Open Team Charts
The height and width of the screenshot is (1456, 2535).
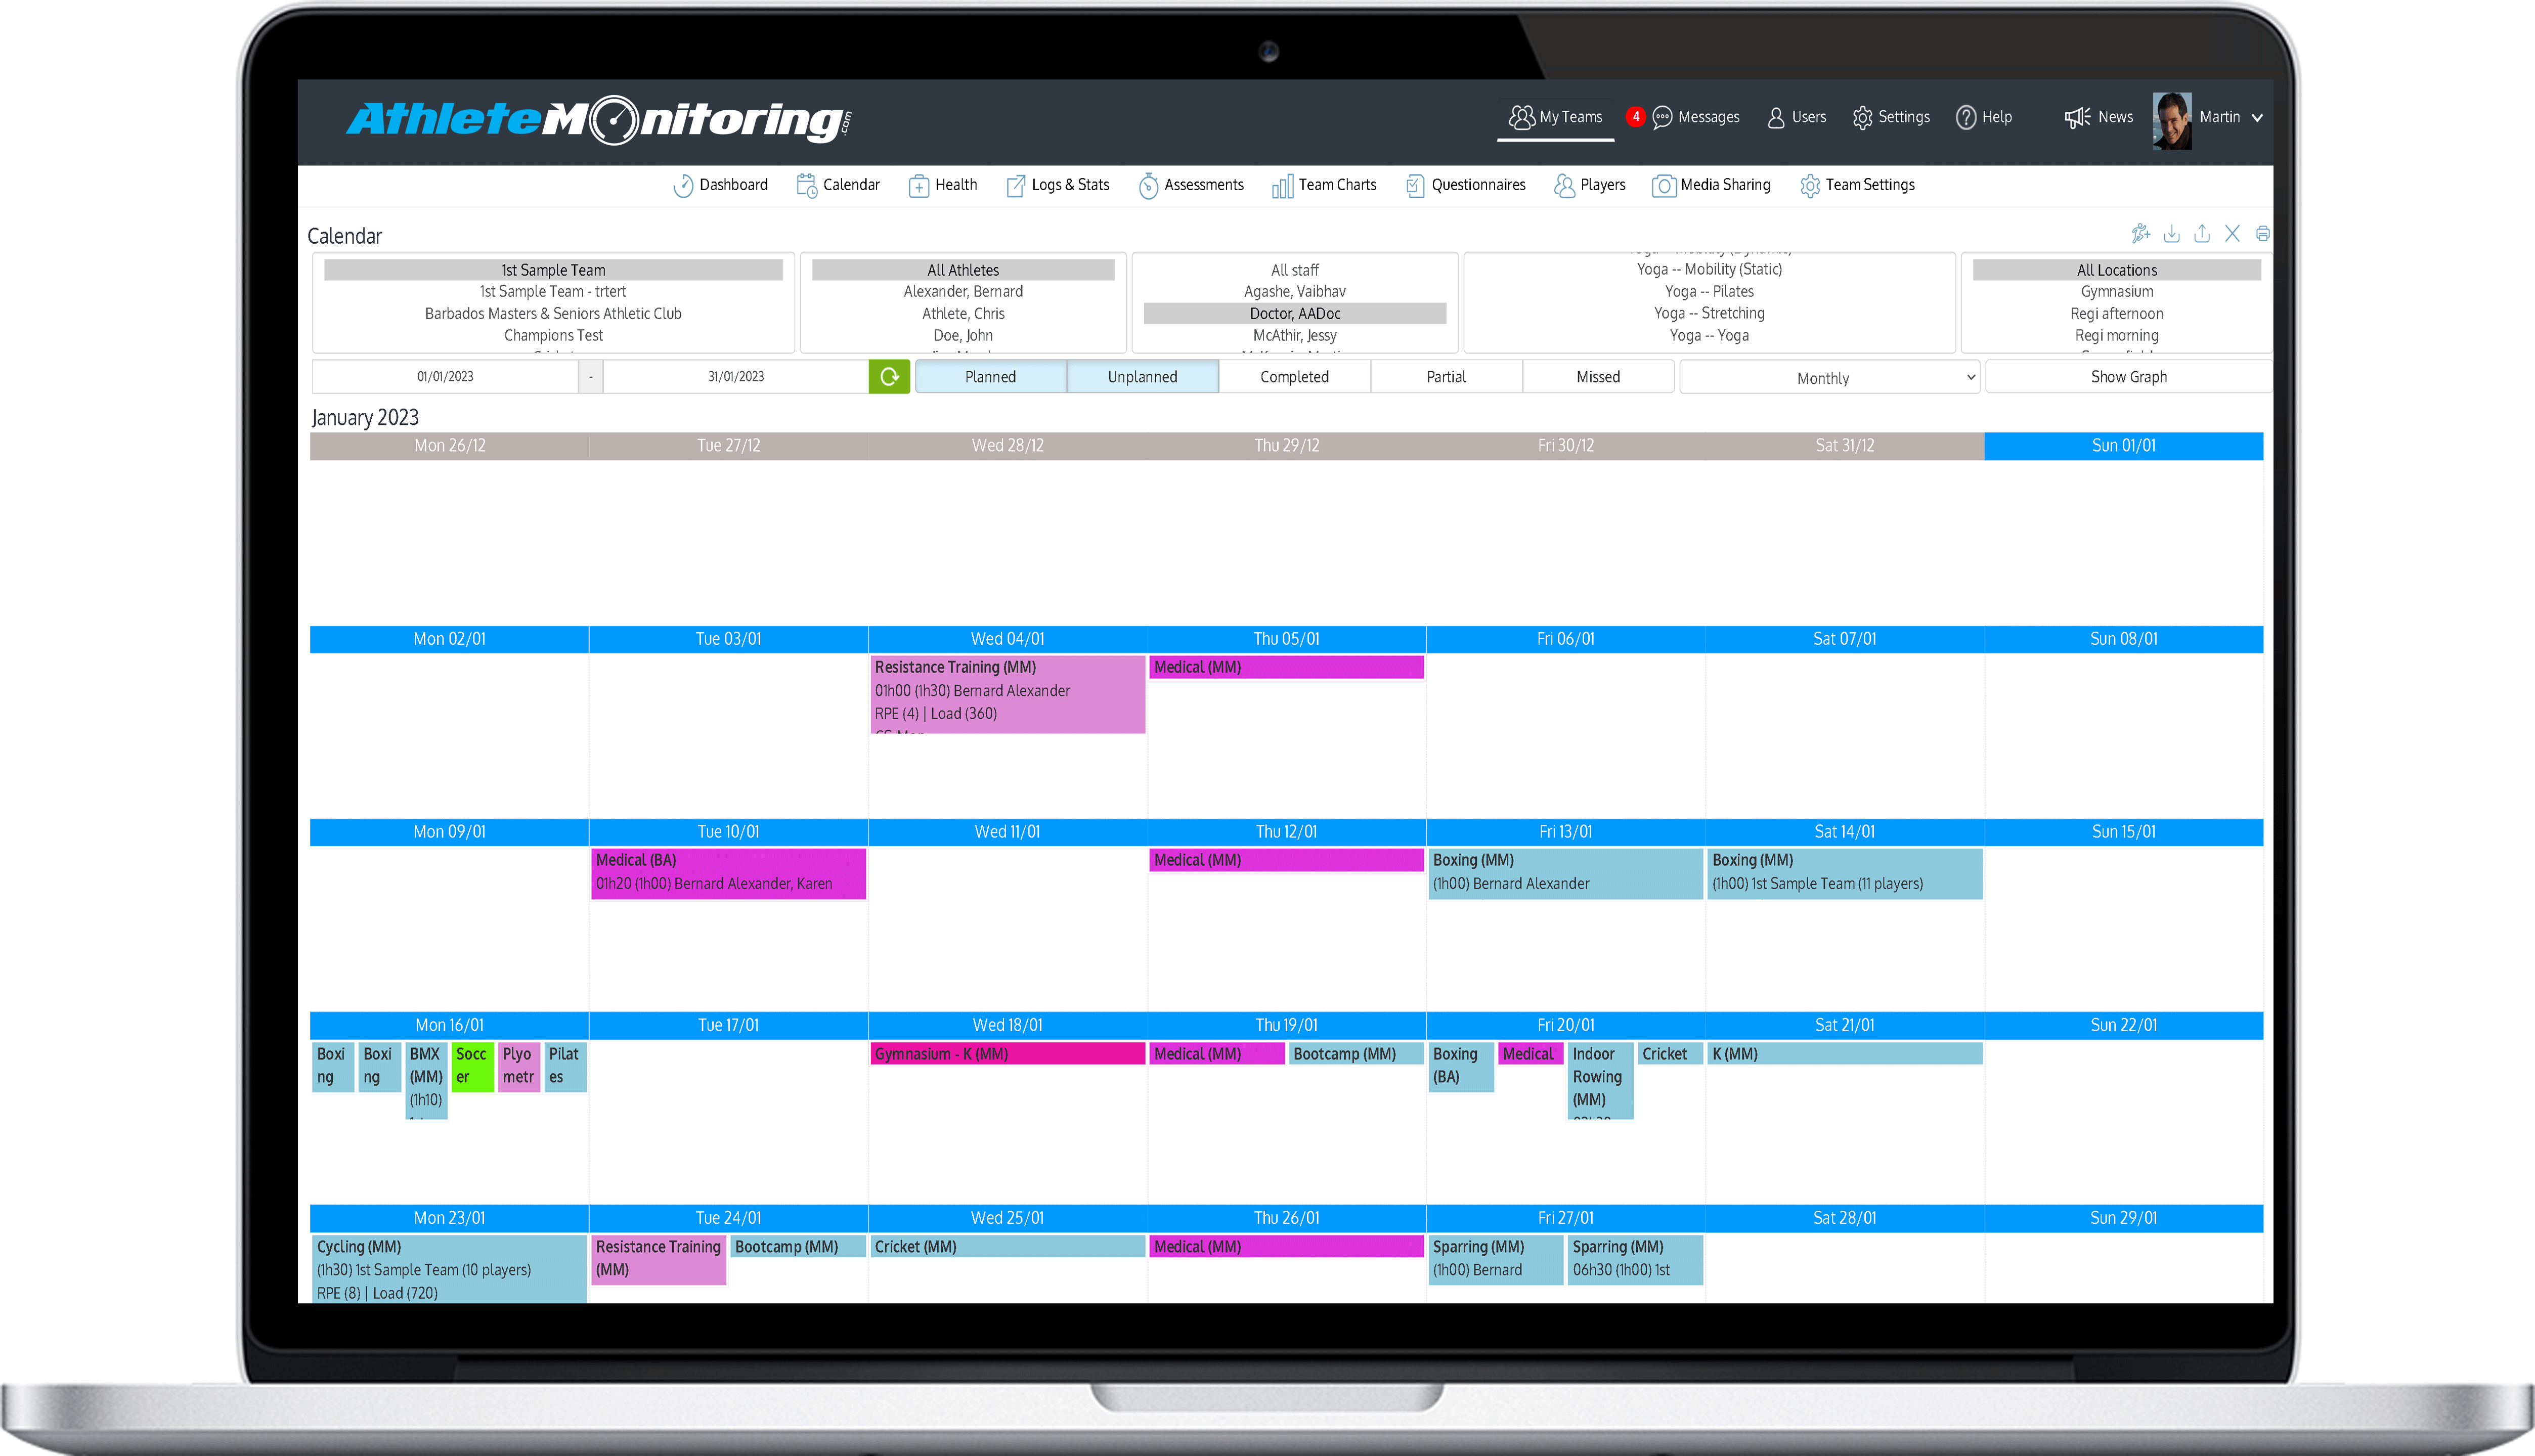coord(1324,185)
